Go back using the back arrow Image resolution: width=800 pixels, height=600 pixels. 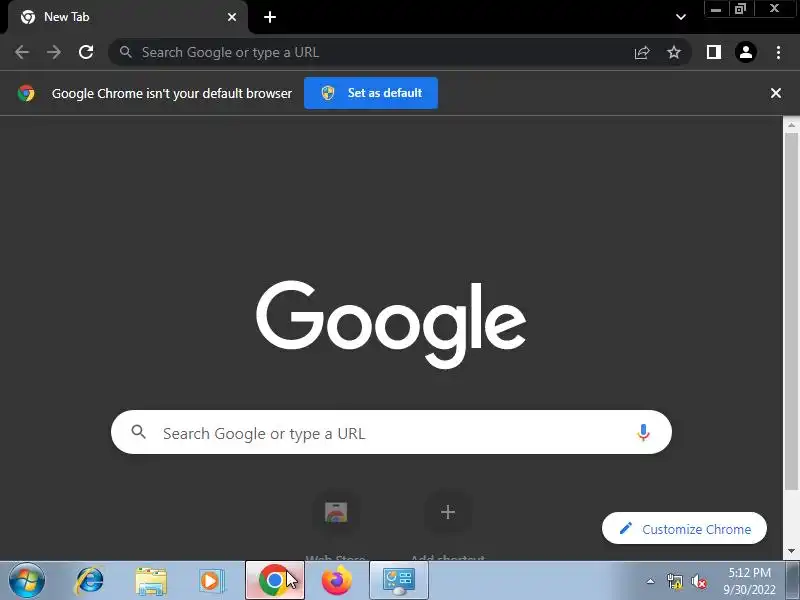tap(22, 52)
